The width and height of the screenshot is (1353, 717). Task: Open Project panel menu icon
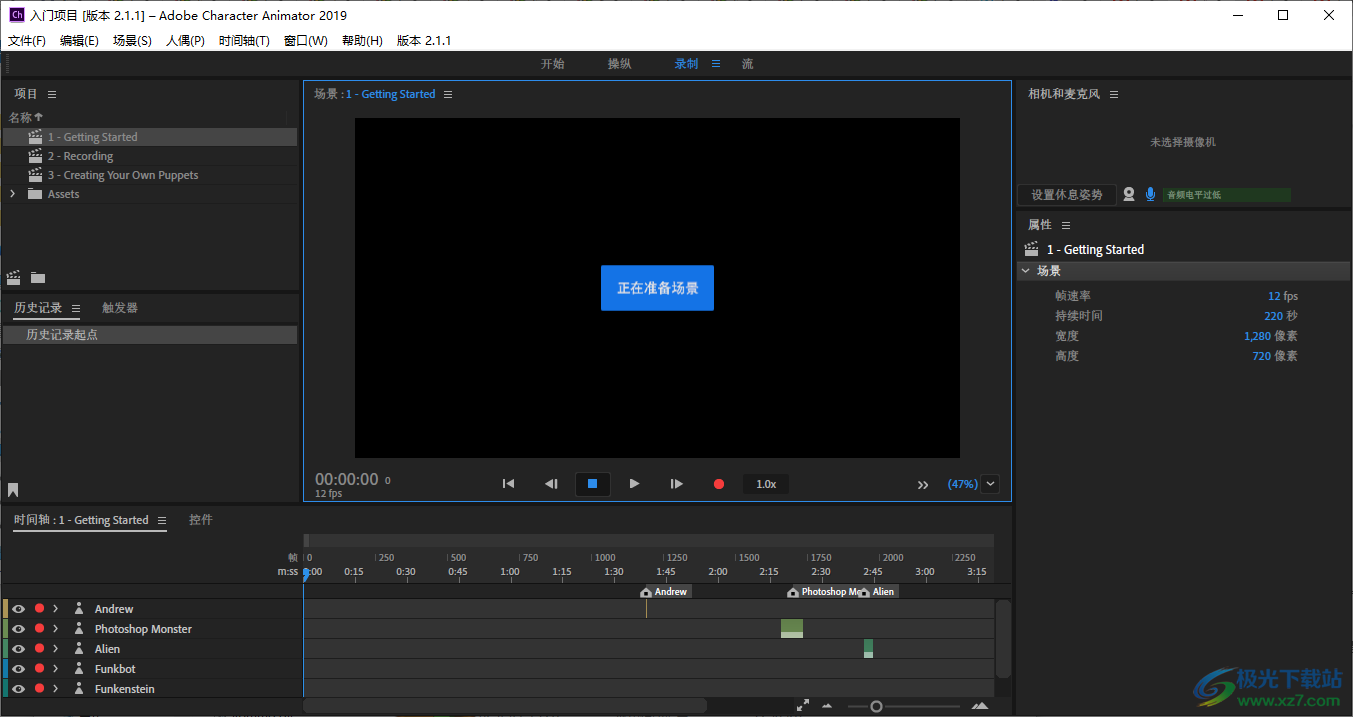(x=52, y=94)
